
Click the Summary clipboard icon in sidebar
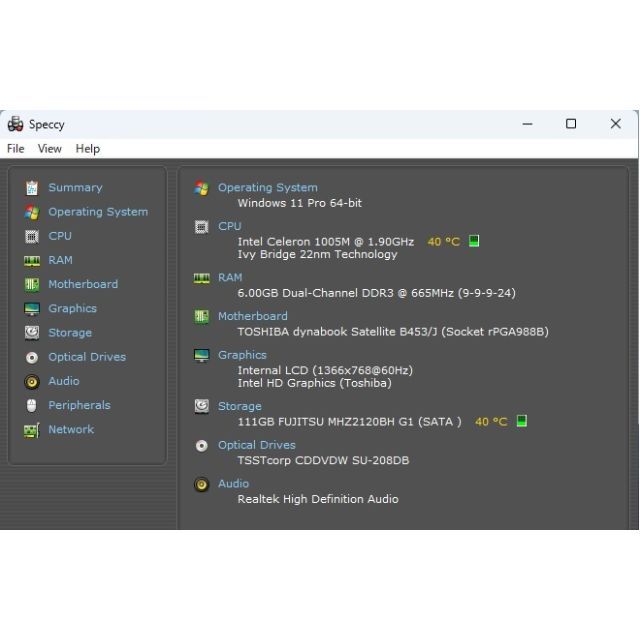coord(32,188)
